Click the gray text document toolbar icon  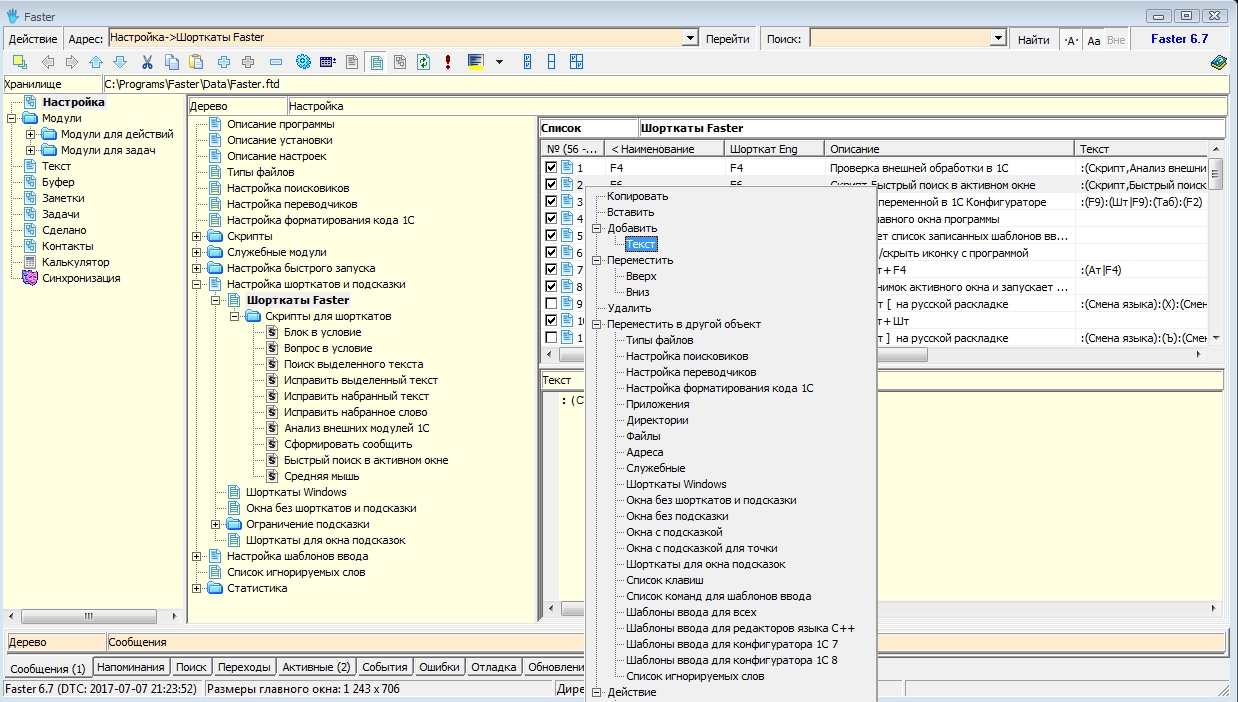(352, 62)
